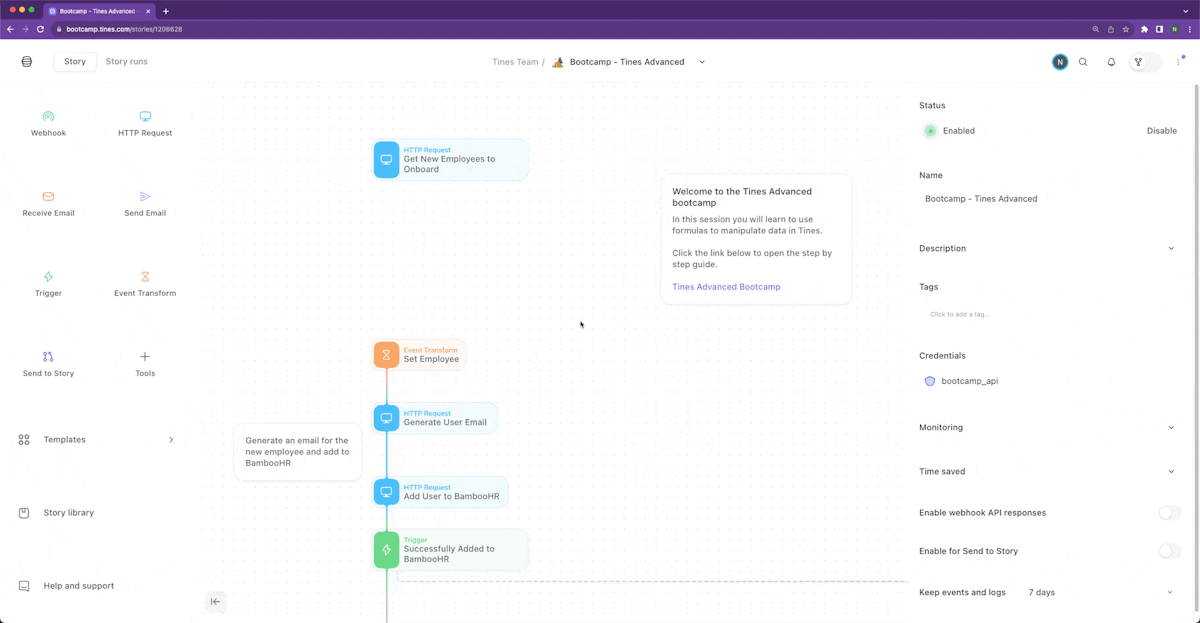Open the Tines Advanced Bootcamp link
The image size is (1200, 623).
726,287
